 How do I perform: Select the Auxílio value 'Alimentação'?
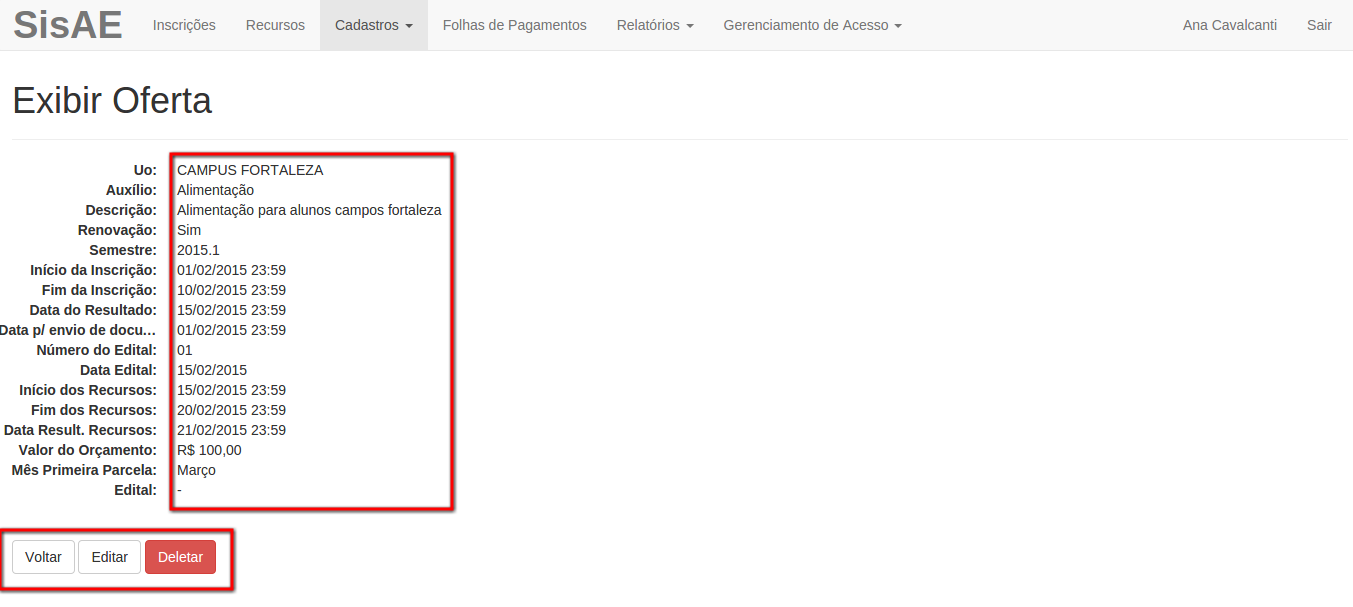pyautogui.click(x=215, y=190)
